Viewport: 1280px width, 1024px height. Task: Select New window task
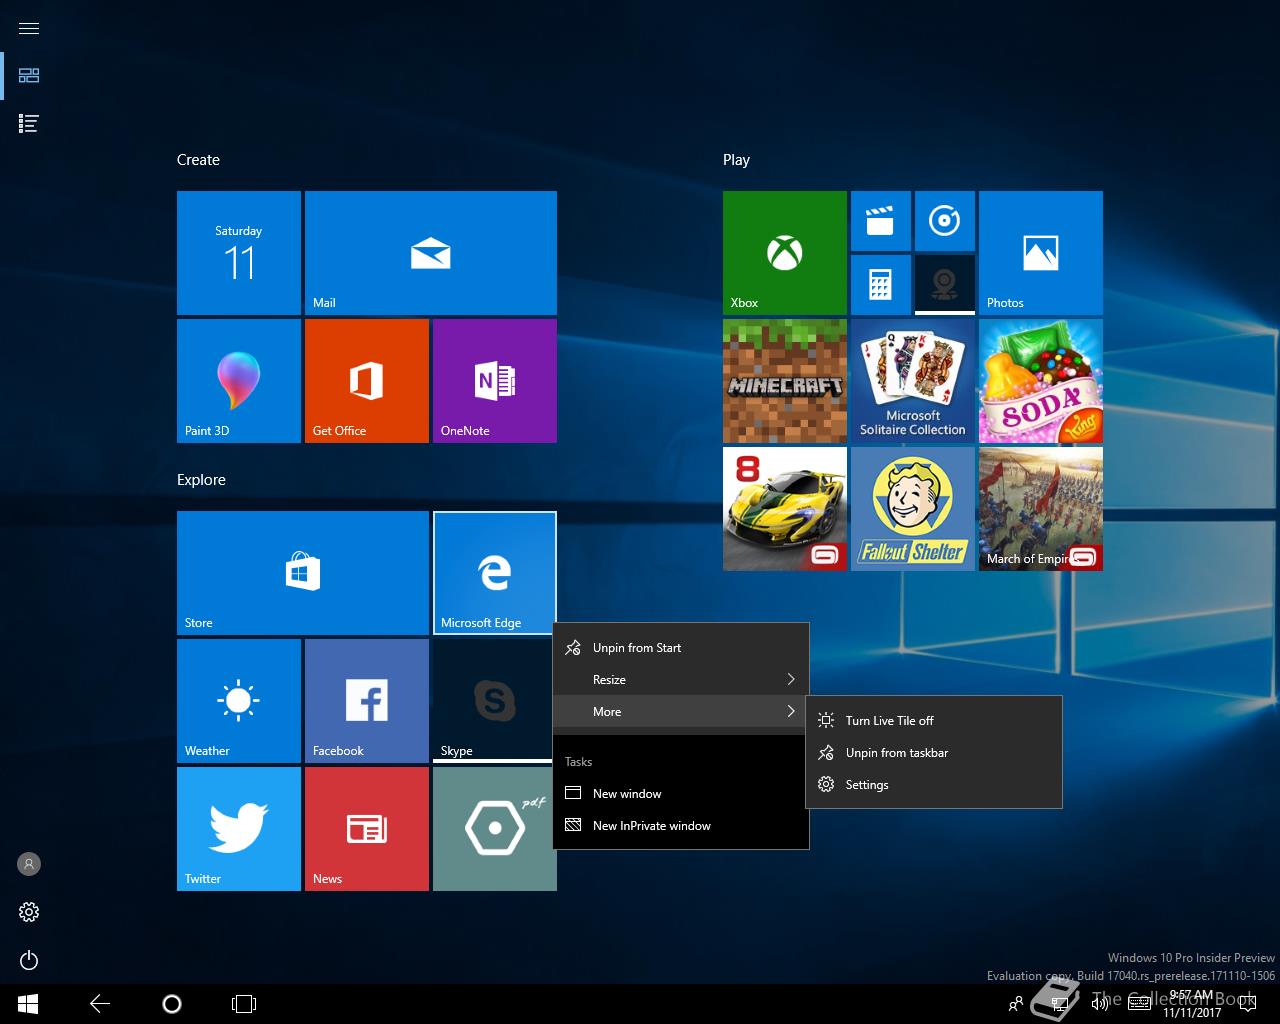click(681, 794)
